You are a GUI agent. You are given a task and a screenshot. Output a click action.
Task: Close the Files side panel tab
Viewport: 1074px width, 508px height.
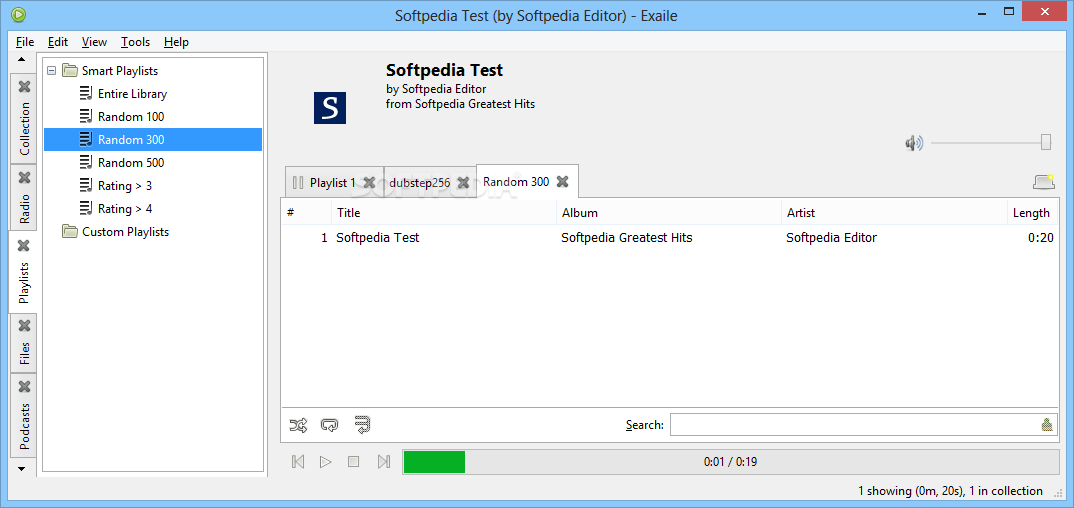click(25, 325)
